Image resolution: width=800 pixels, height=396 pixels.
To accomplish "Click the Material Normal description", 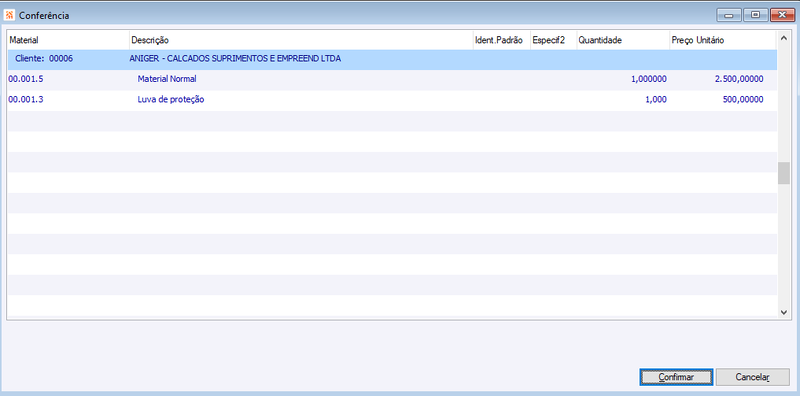I will click(167, 79).
